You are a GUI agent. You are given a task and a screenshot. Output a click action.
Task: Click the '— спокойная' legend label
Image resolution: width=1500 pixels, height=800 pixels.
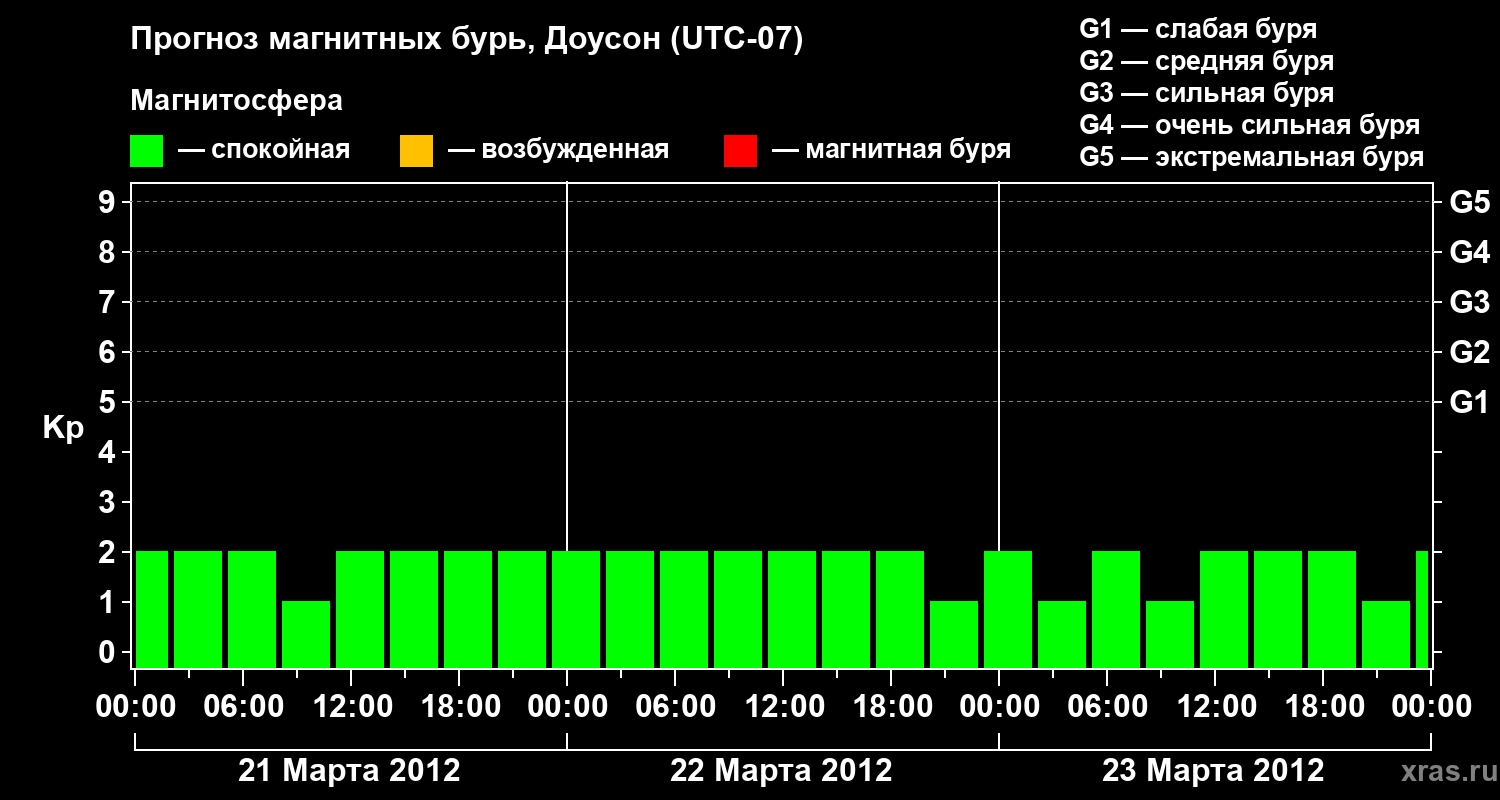tap(264, 150)
